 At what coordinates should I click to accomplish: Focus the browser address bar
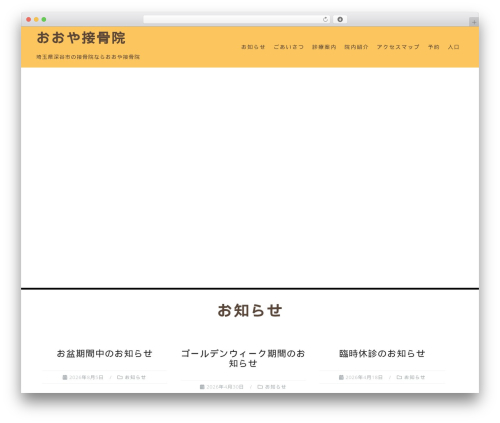(x=236, y=20)
